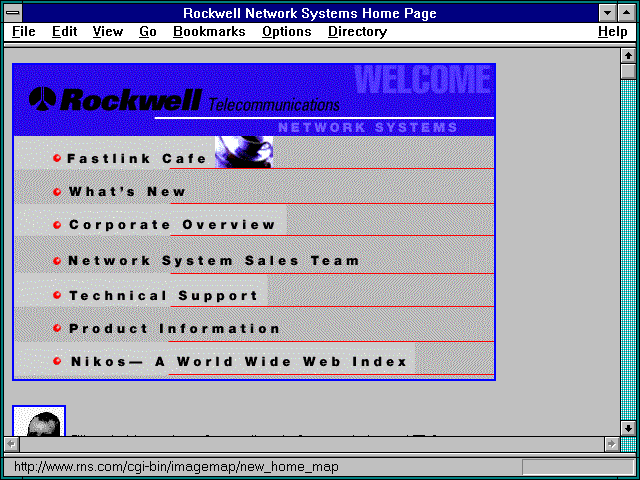Open the window control menu box
This screenshot has width=640, height=480.
tap(13, 13)
